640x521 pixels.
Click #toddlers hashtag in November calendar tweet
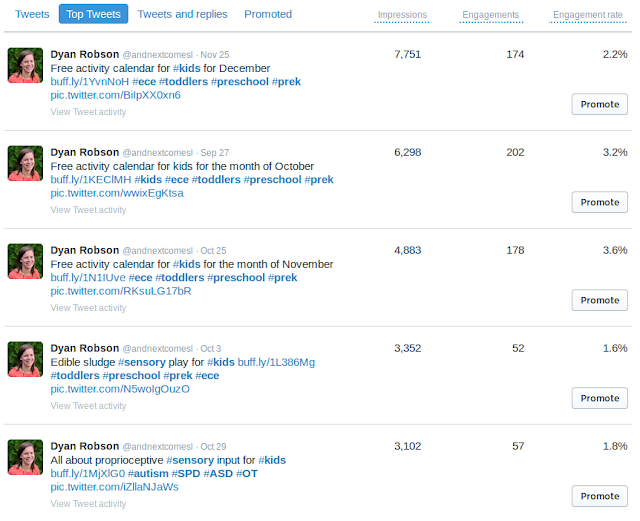click(x=180, y=278)
